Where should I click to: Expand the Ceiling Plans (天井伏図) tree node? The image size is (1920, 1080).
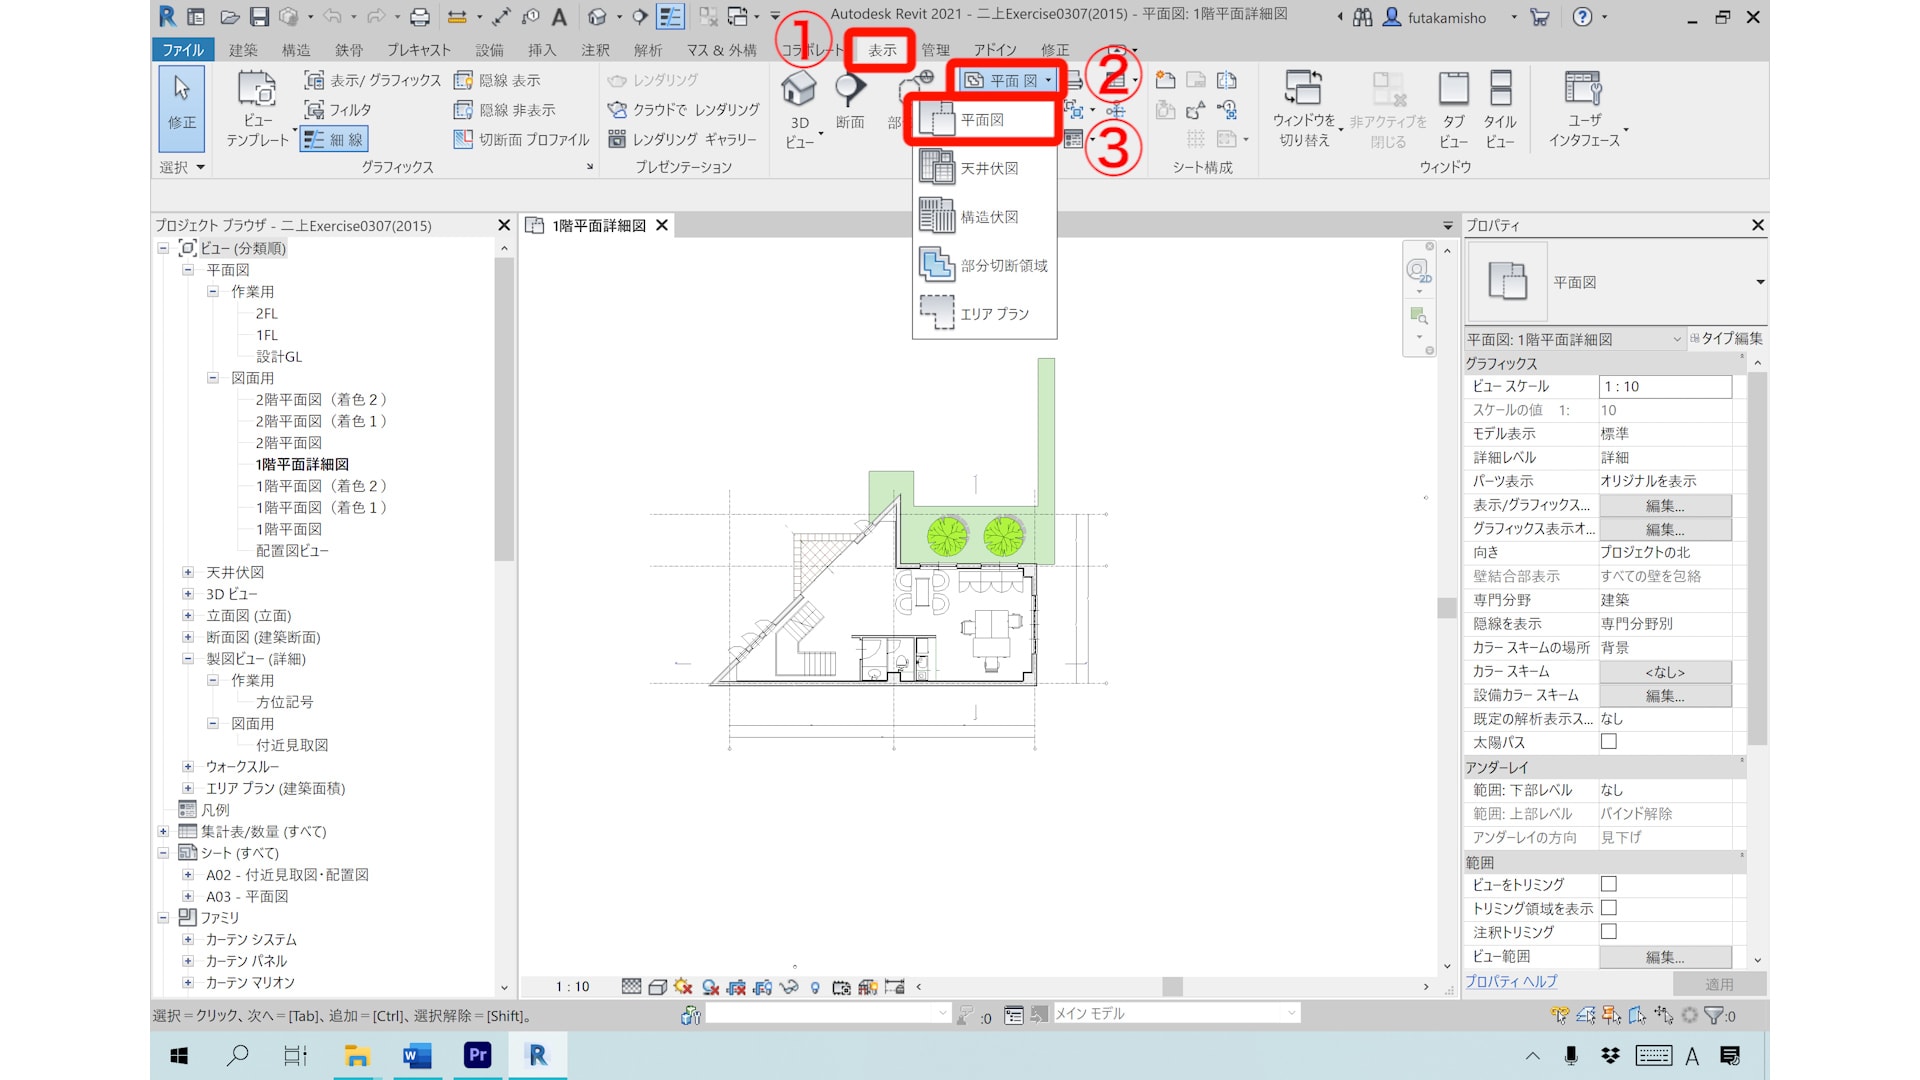click(x=188, y=572)
